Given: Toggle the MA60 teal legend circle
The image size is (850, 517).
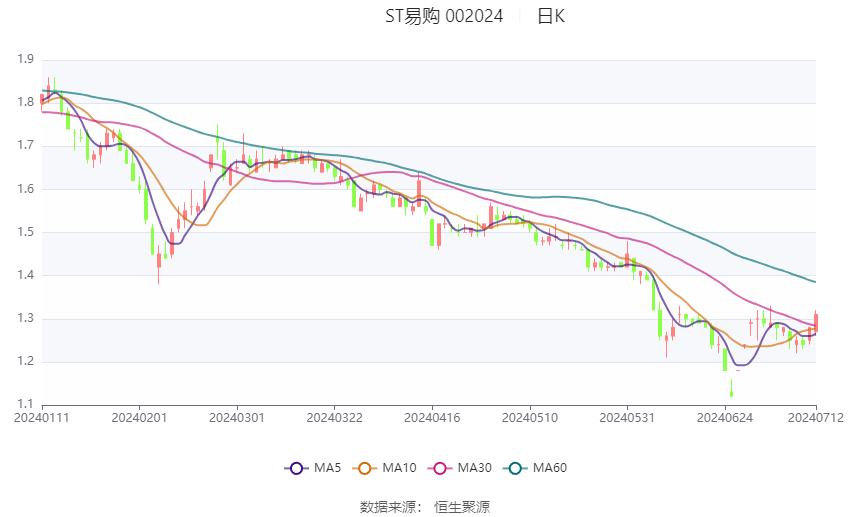Looking at the screenshot, I should click(x=515, y=468).
